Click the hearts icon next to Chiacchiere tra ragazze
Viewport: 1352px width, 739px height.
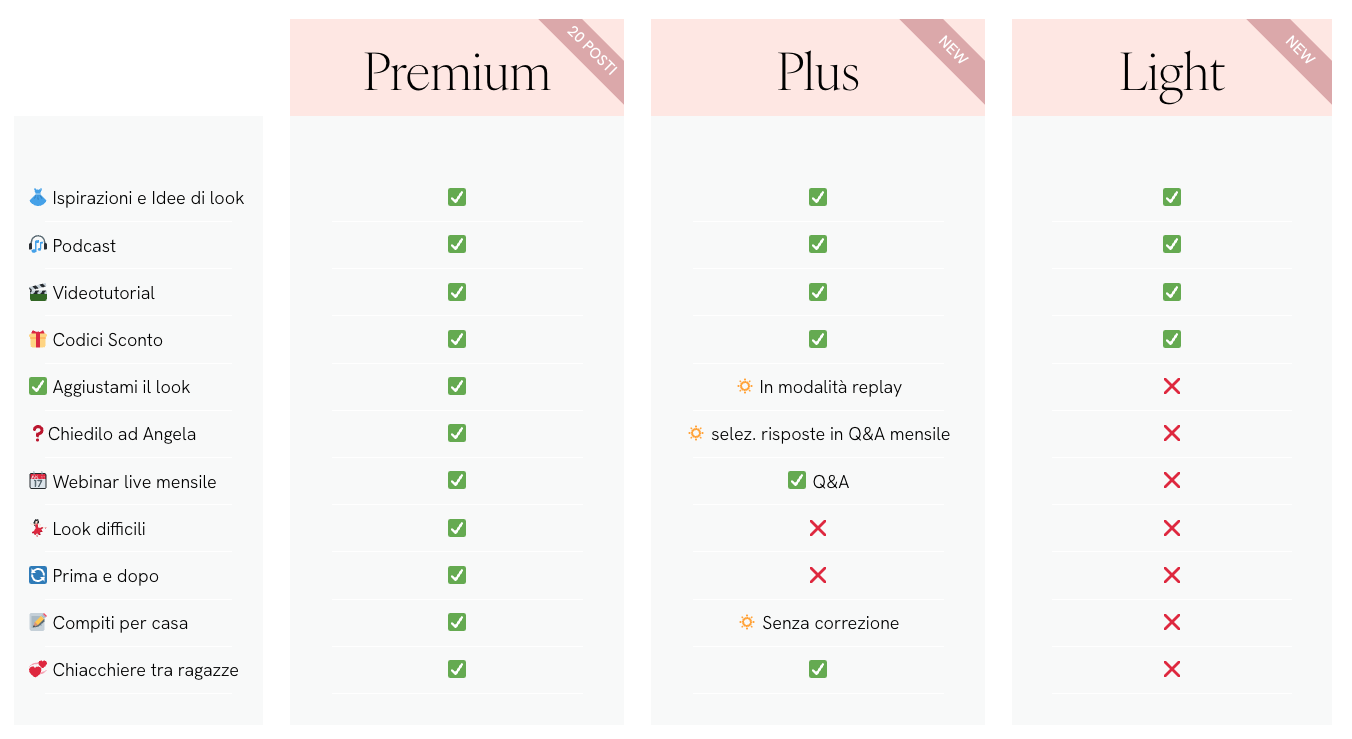pyautogui.click(x=38, y=670)
